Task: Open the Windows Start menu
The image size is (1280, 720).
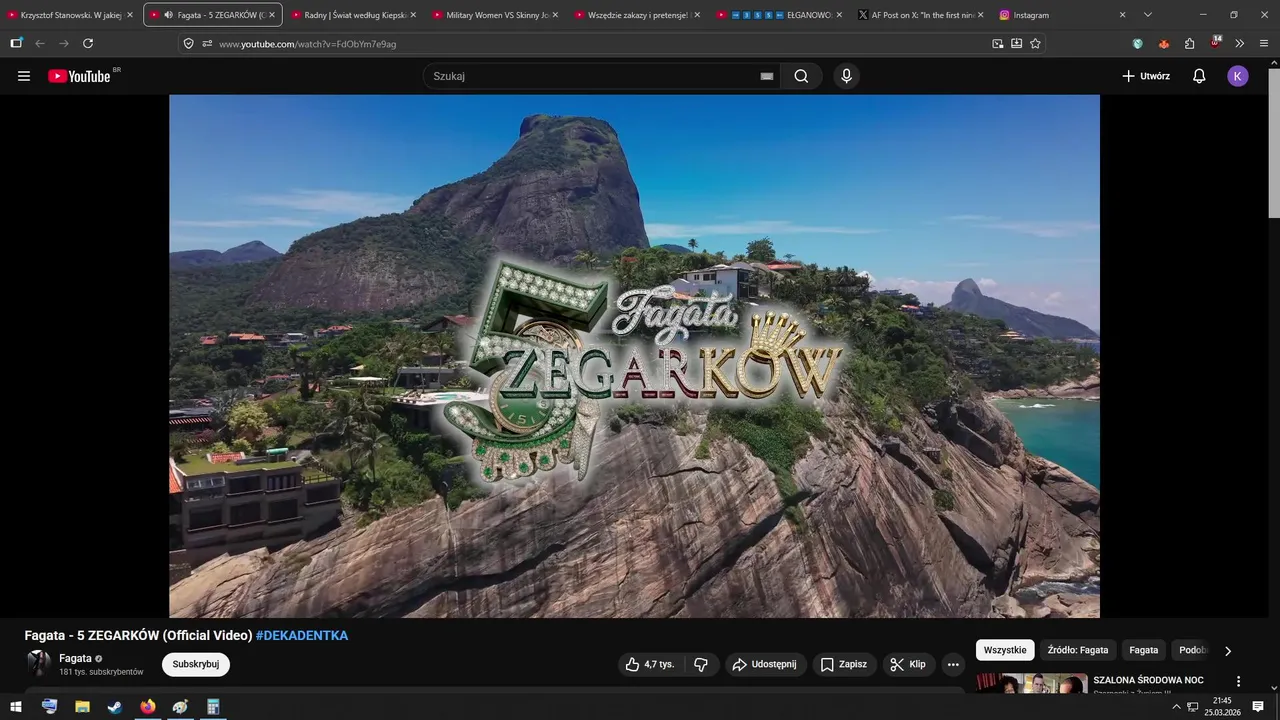Action: 16,707
